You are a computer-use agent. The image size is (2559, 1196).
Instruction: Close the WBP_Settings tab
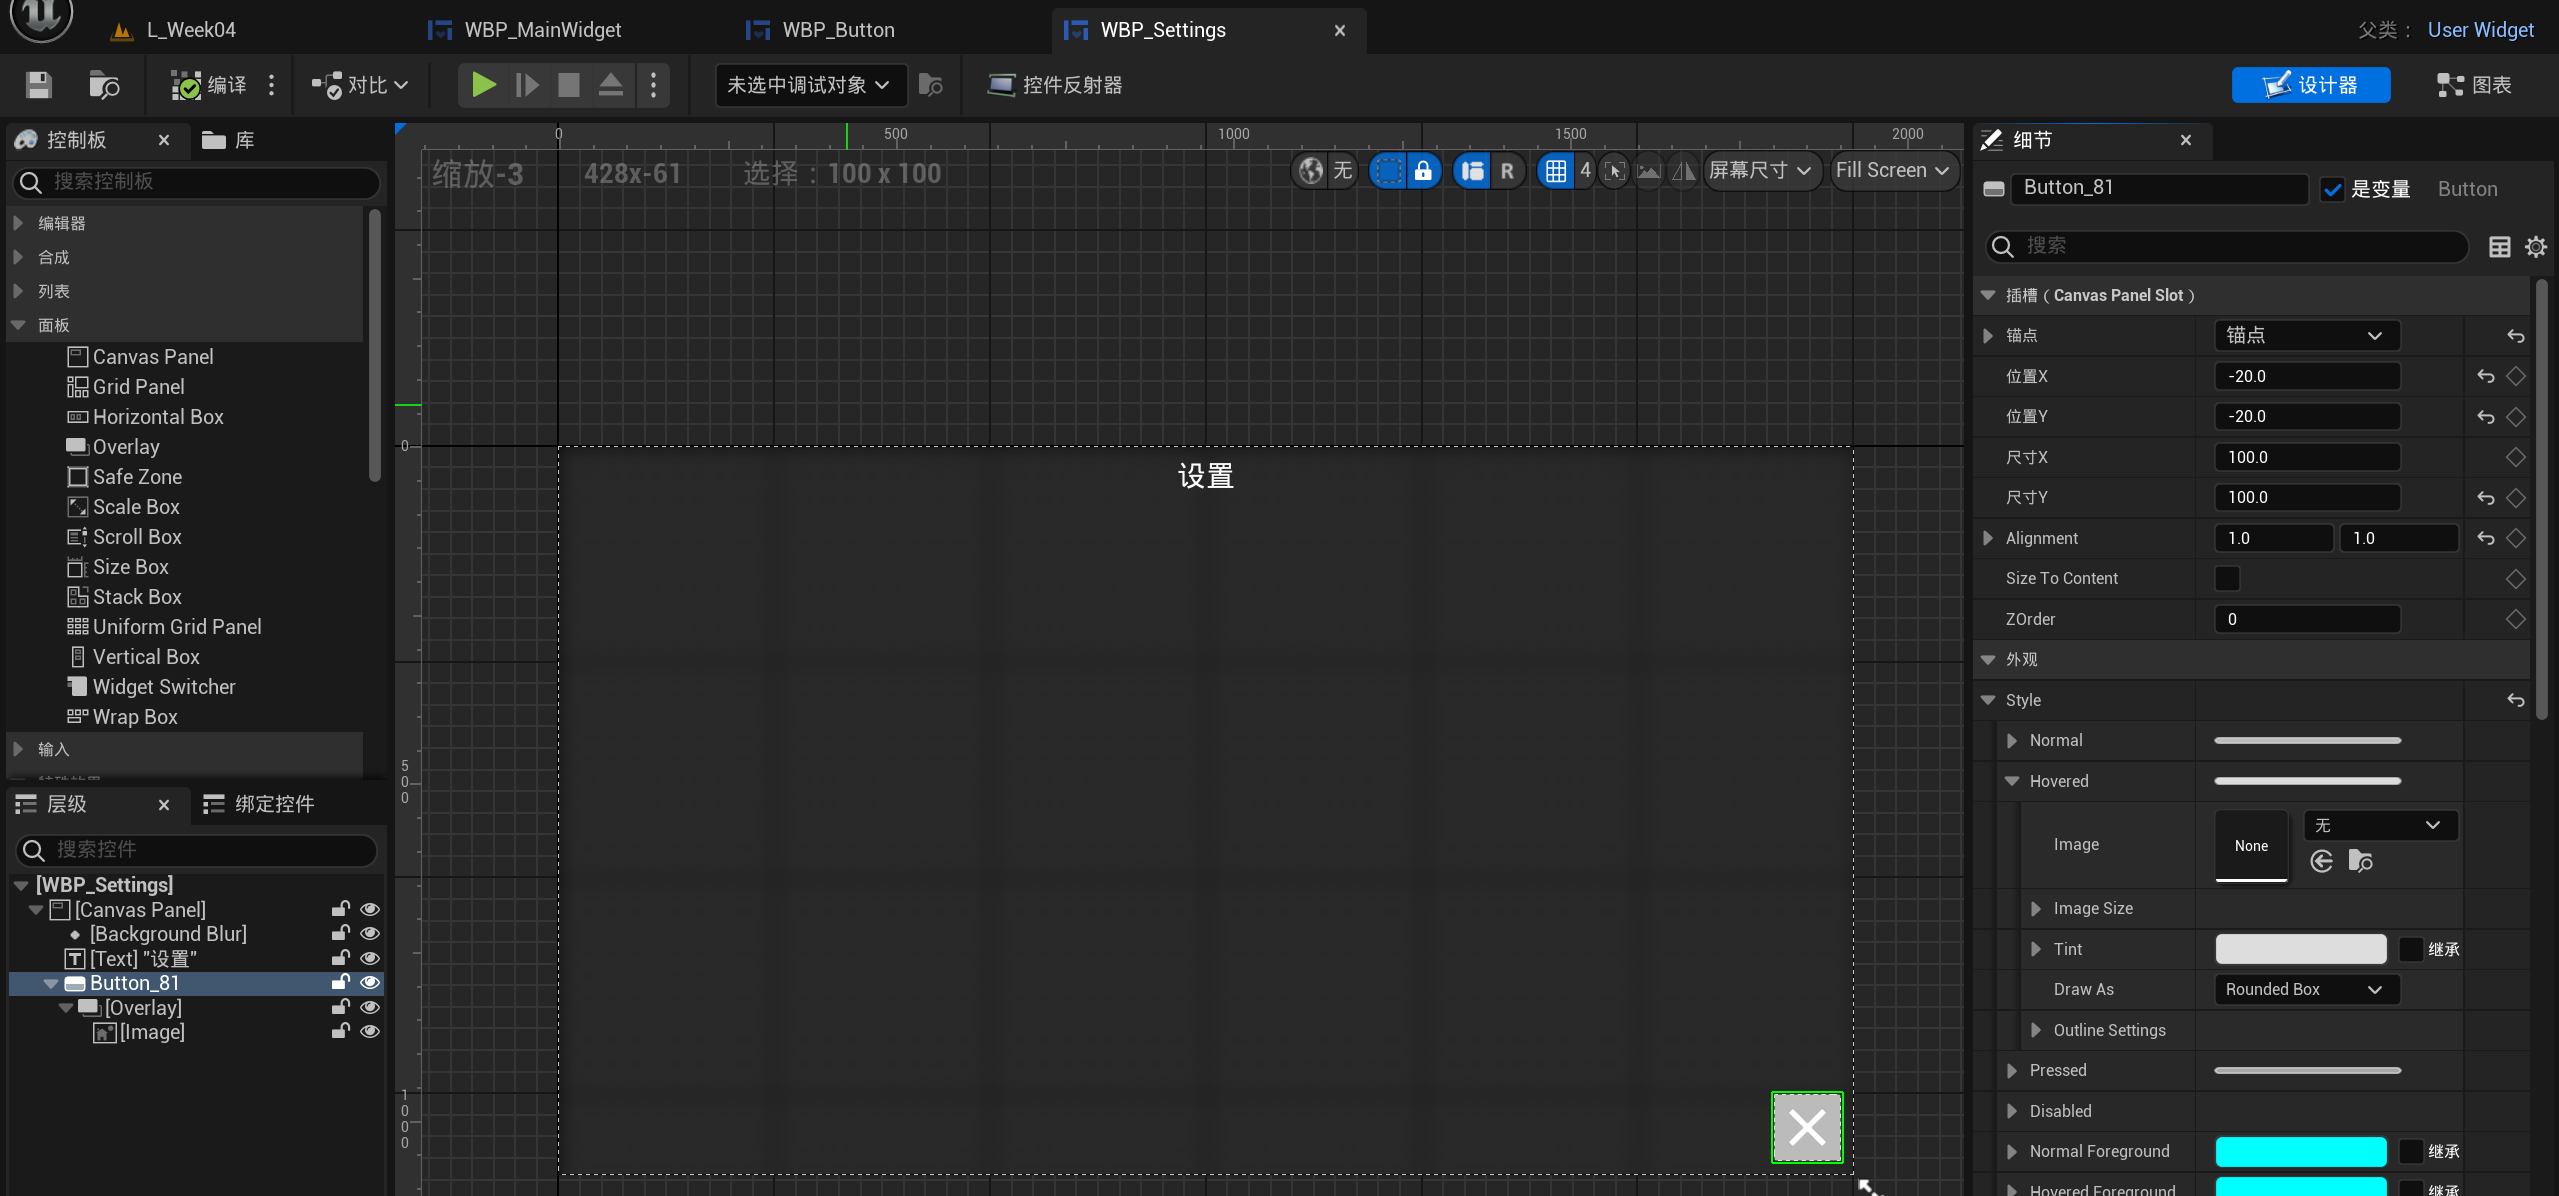click(x=1340, y=30)
